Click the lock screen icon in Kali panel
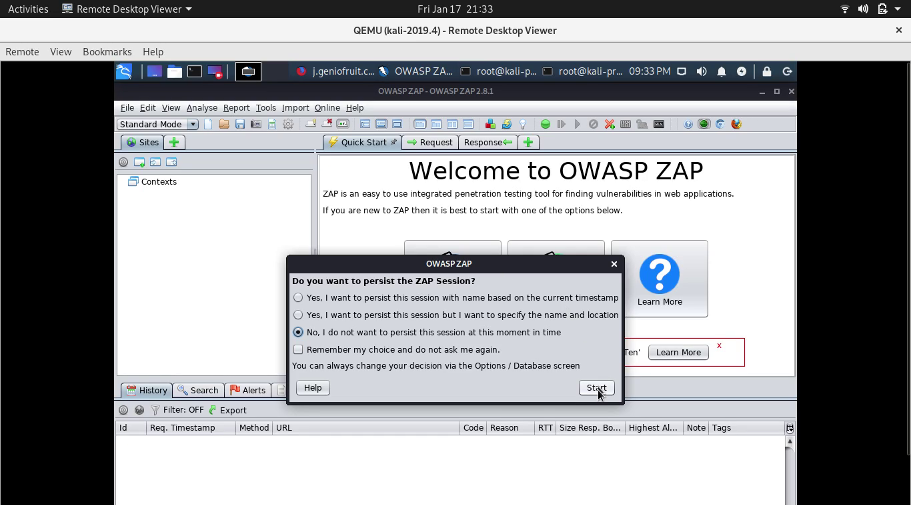Screen dimensions: 911x505 [767, 71]
